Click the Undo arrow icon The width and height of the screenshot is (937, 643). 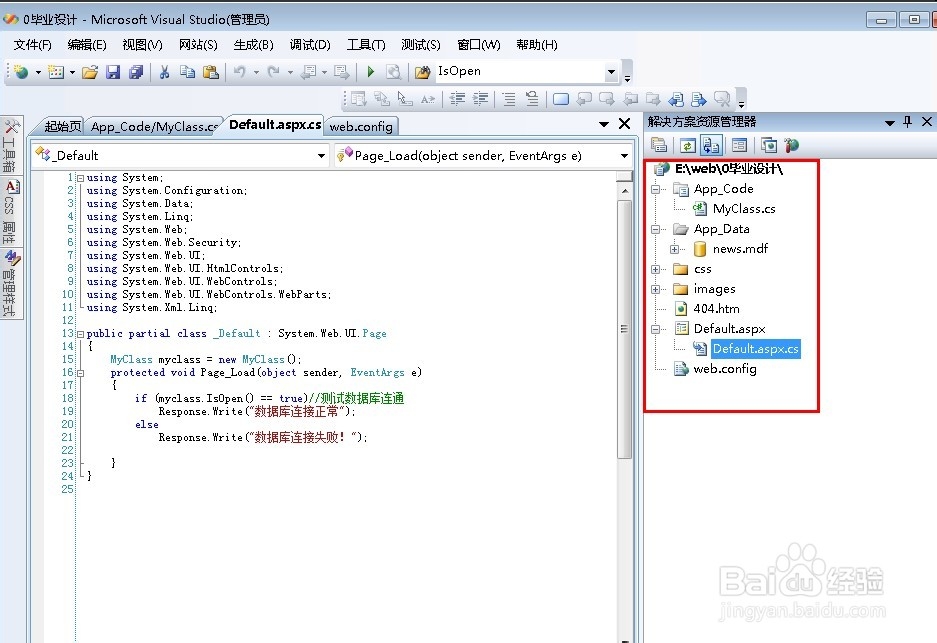pyautogui.click(x=240, y=72)
